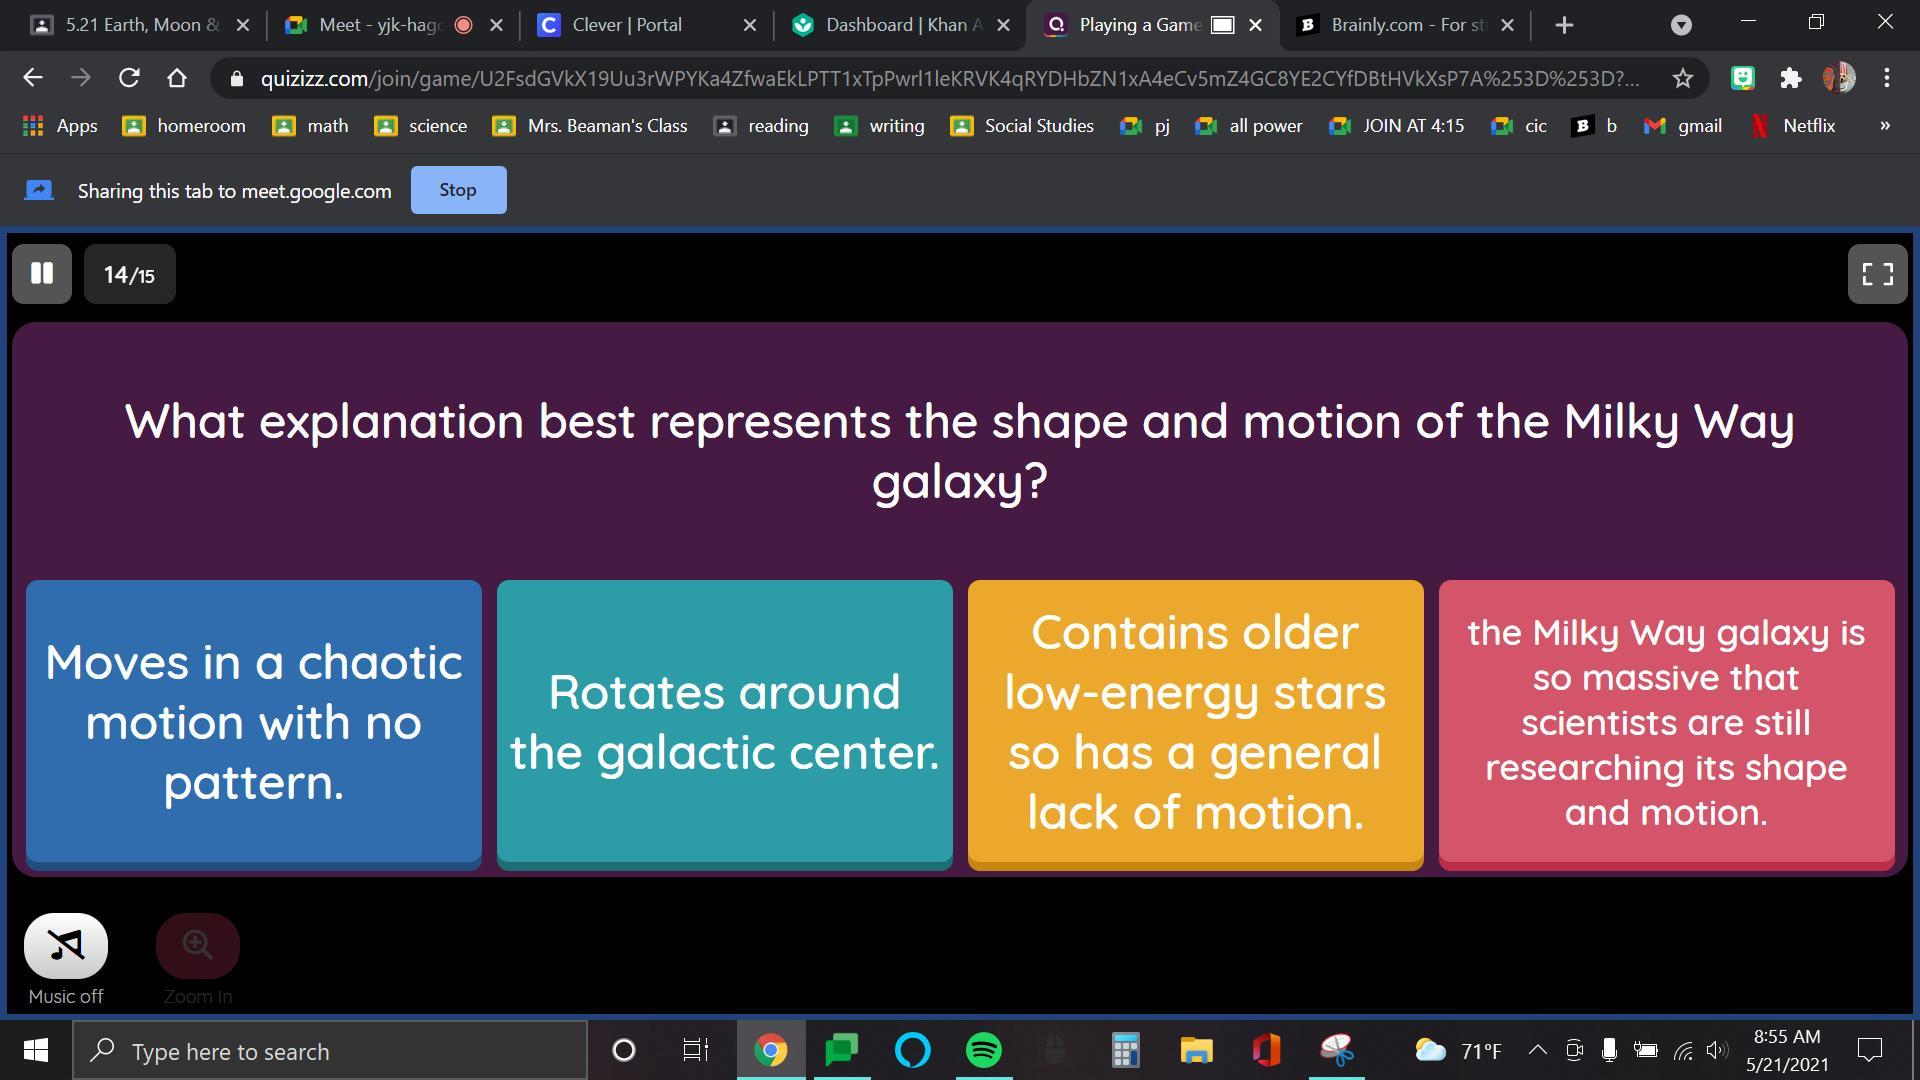The image size is (1920, 1080).
Task: Click the quizizz.com address bar
Action: click(940, 78)
